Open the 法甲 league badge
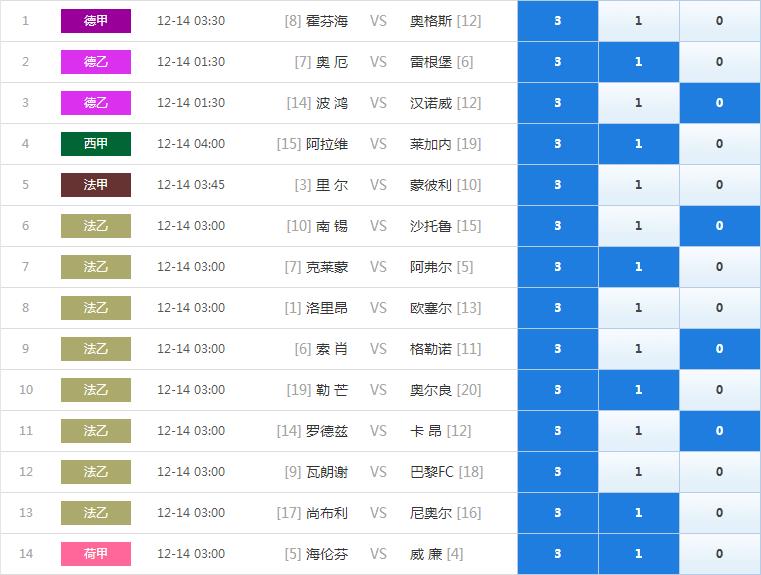This screenshot has width=761, height=575. (x=96, y=185)
